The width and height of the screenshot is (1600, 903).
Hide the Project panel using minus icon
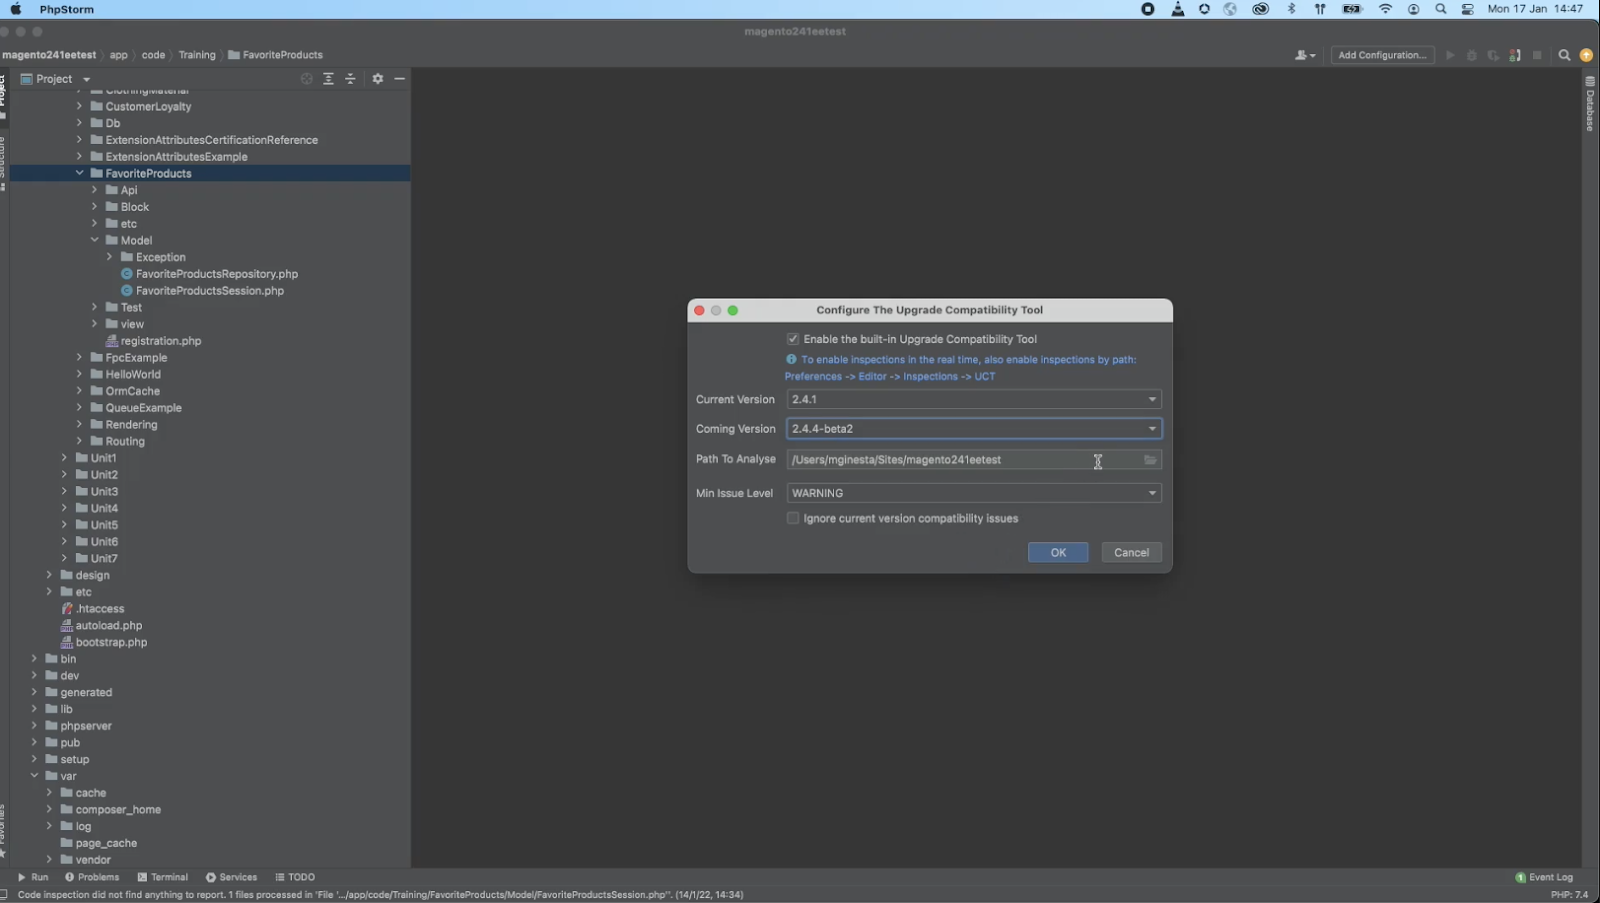point(400,79)
